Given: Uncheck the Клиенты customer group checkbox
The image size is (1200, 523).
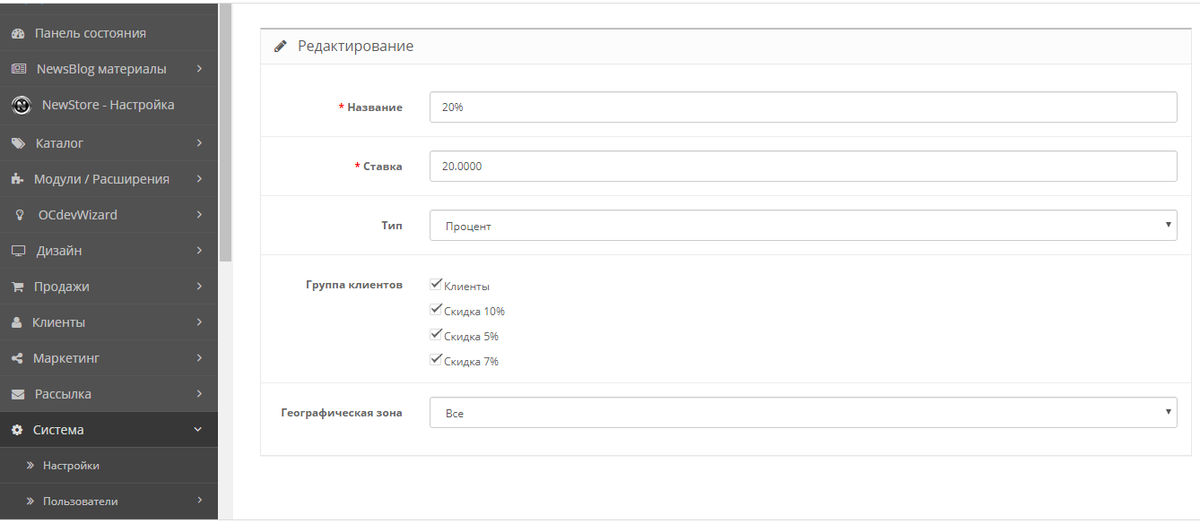Looking at the screenshot, I should pos(435,285).
